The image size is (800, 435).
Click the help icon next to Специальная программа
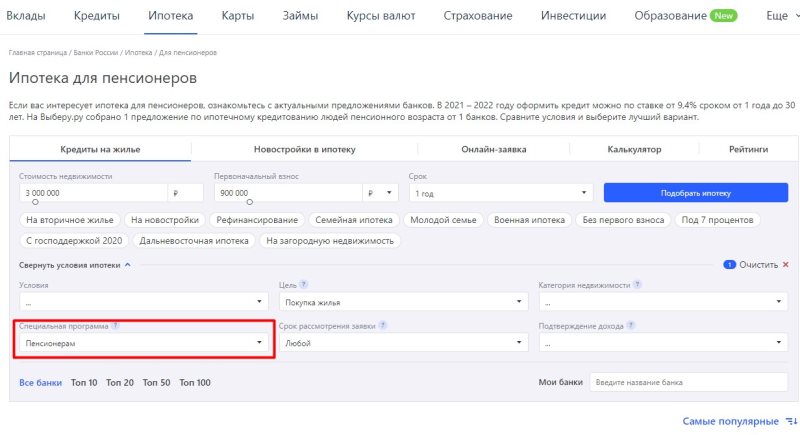116,326
